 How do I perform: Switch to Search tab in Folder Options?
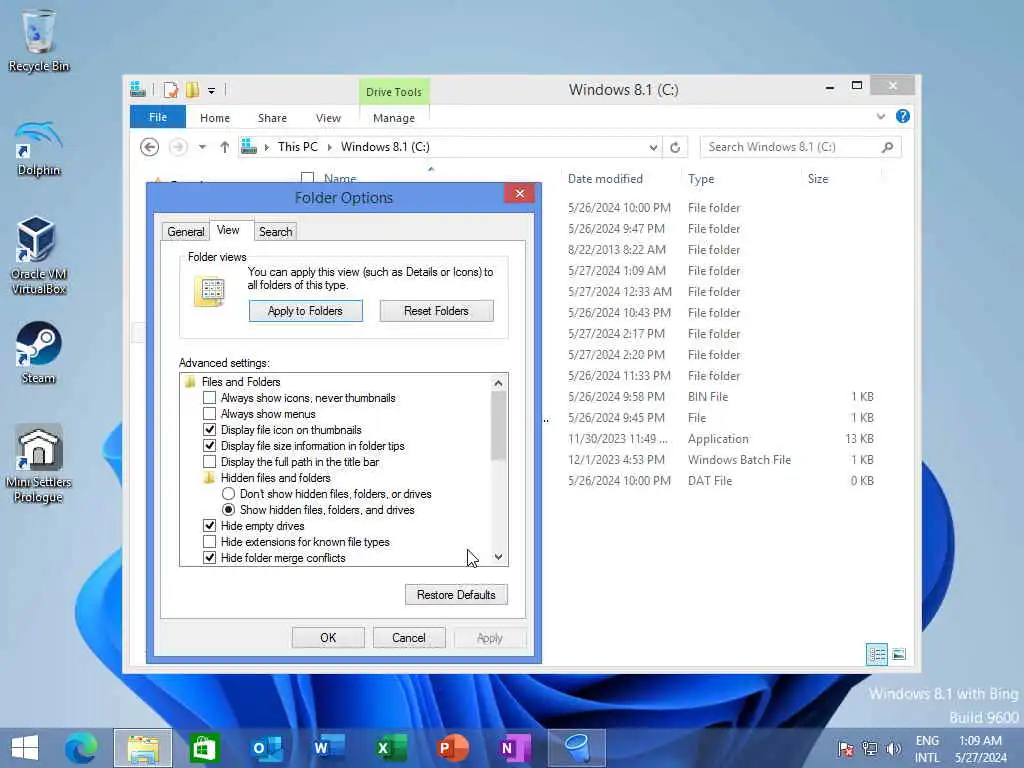point(276,232)
